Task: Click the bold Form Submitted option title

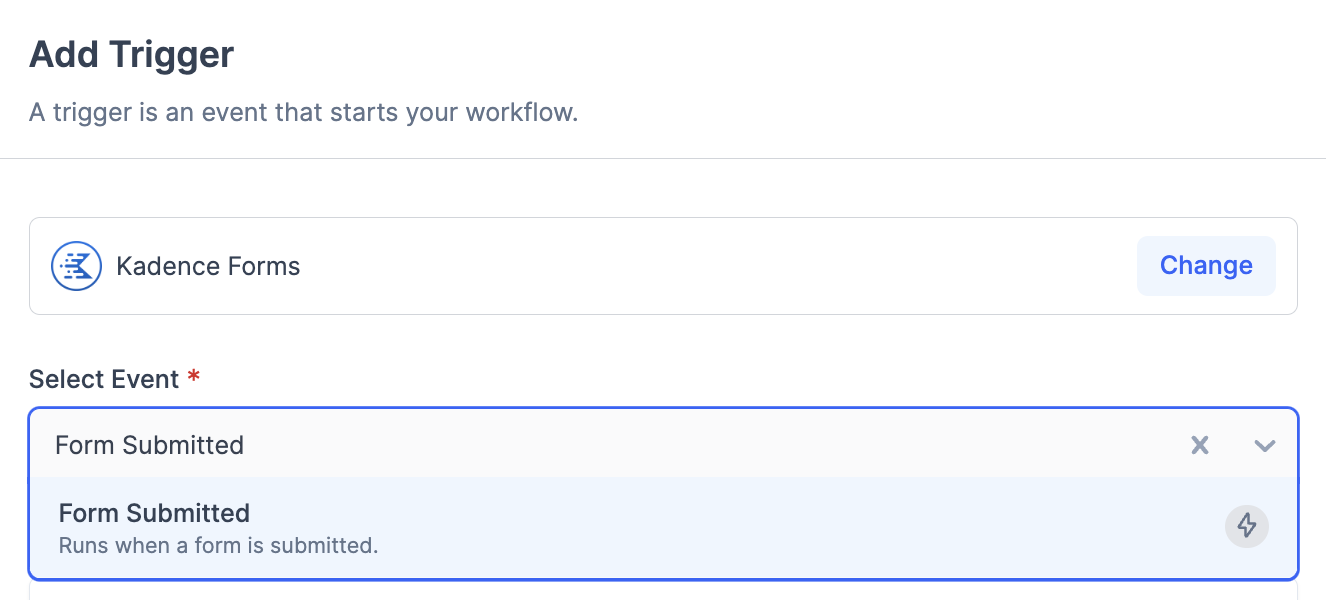Action: click(x=154, y=513)
